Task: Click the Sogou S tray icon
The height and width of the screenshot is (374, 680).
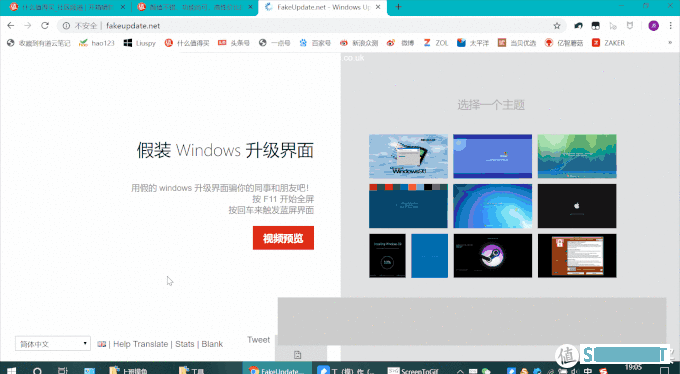Action: point(603,371)
